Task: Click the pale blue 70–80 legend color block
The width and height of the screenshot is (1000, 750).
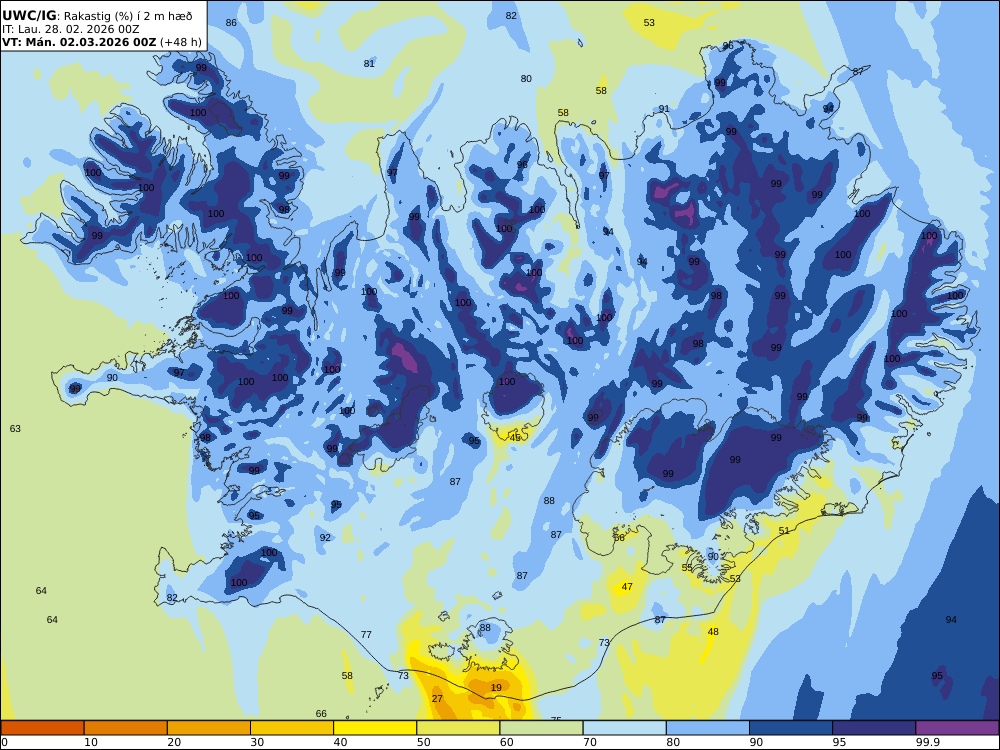Action: (624, 728)
